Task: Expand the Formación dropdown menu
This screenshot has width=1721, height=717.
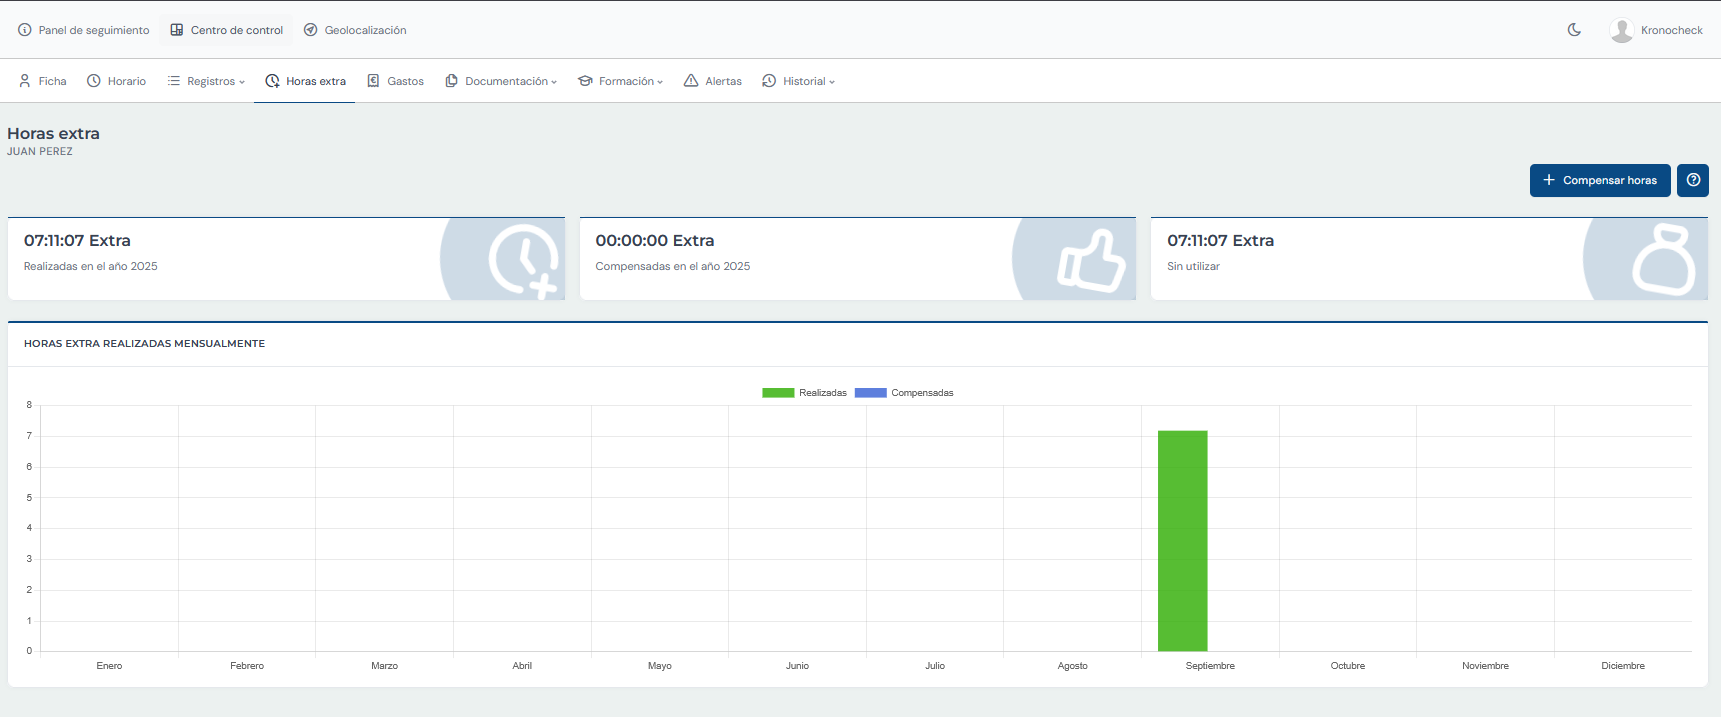Action: click(x=620, y=81)
